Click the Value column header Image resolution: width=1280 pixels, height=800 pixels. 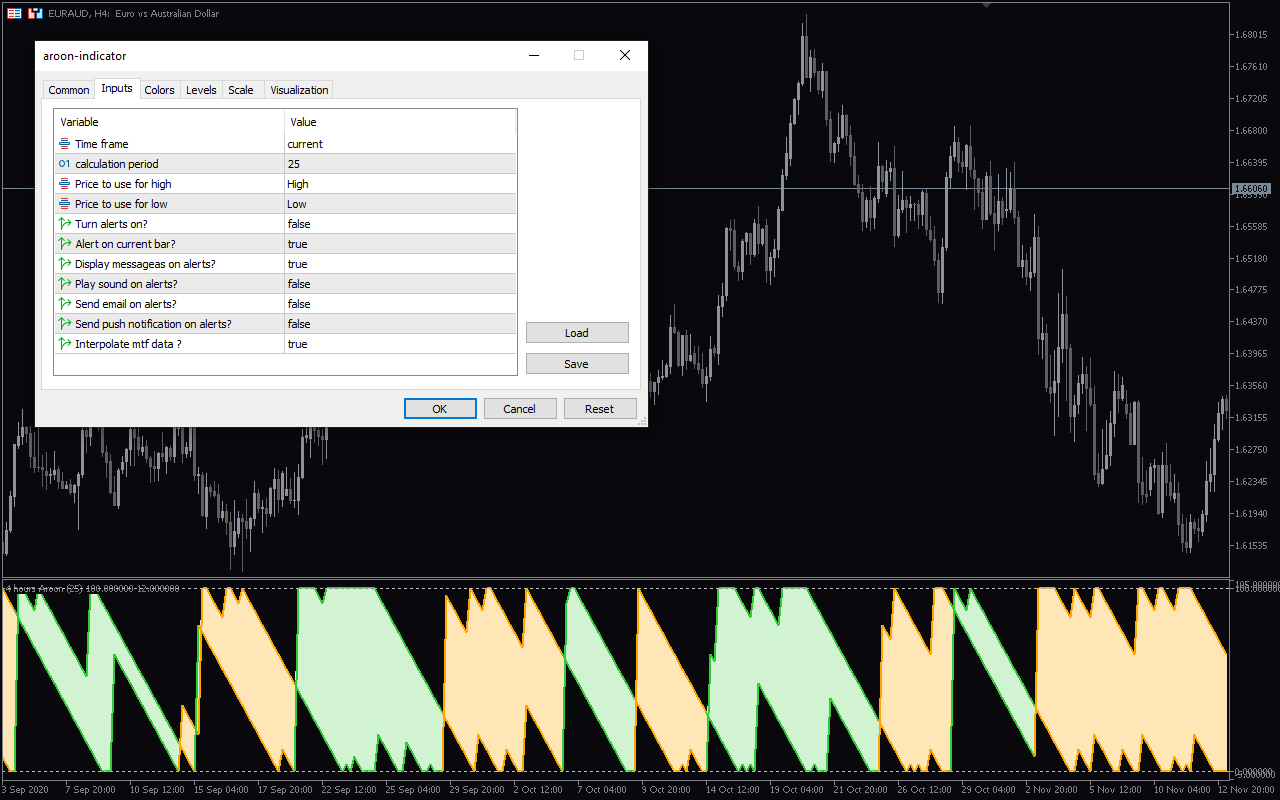400,122
